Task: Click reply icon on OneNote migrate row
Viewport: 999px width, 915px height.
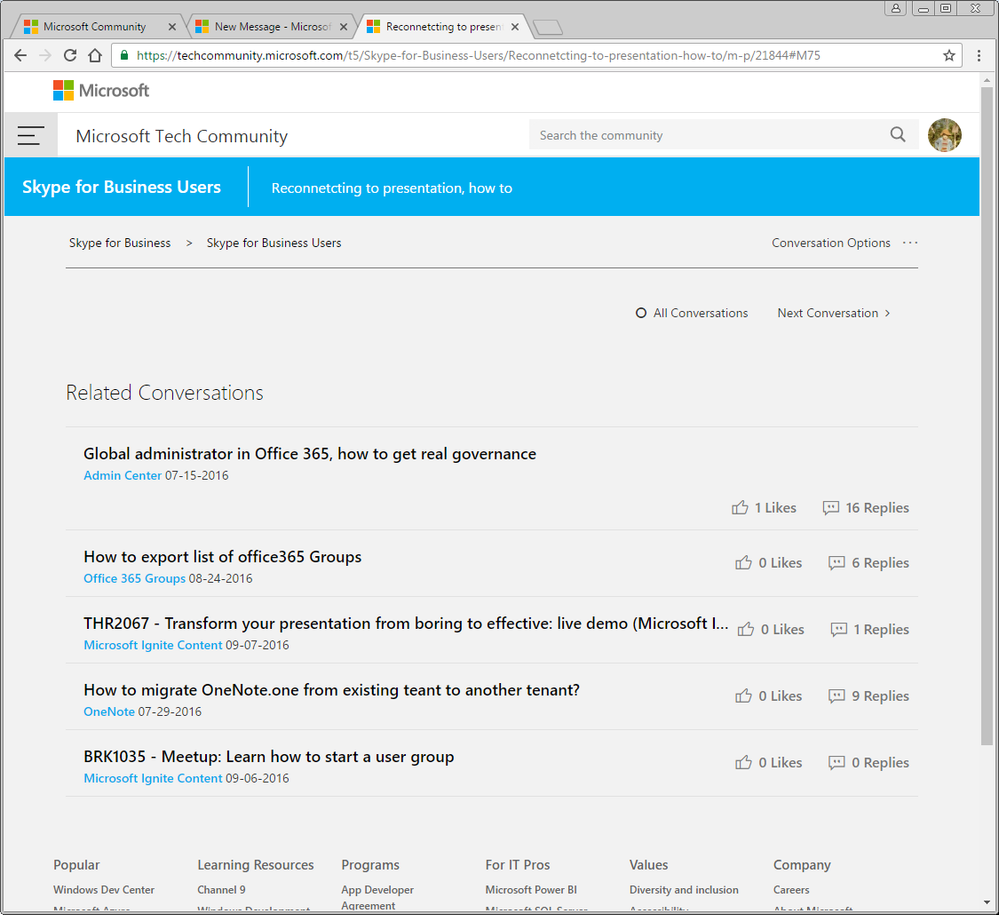Action: 836,696
